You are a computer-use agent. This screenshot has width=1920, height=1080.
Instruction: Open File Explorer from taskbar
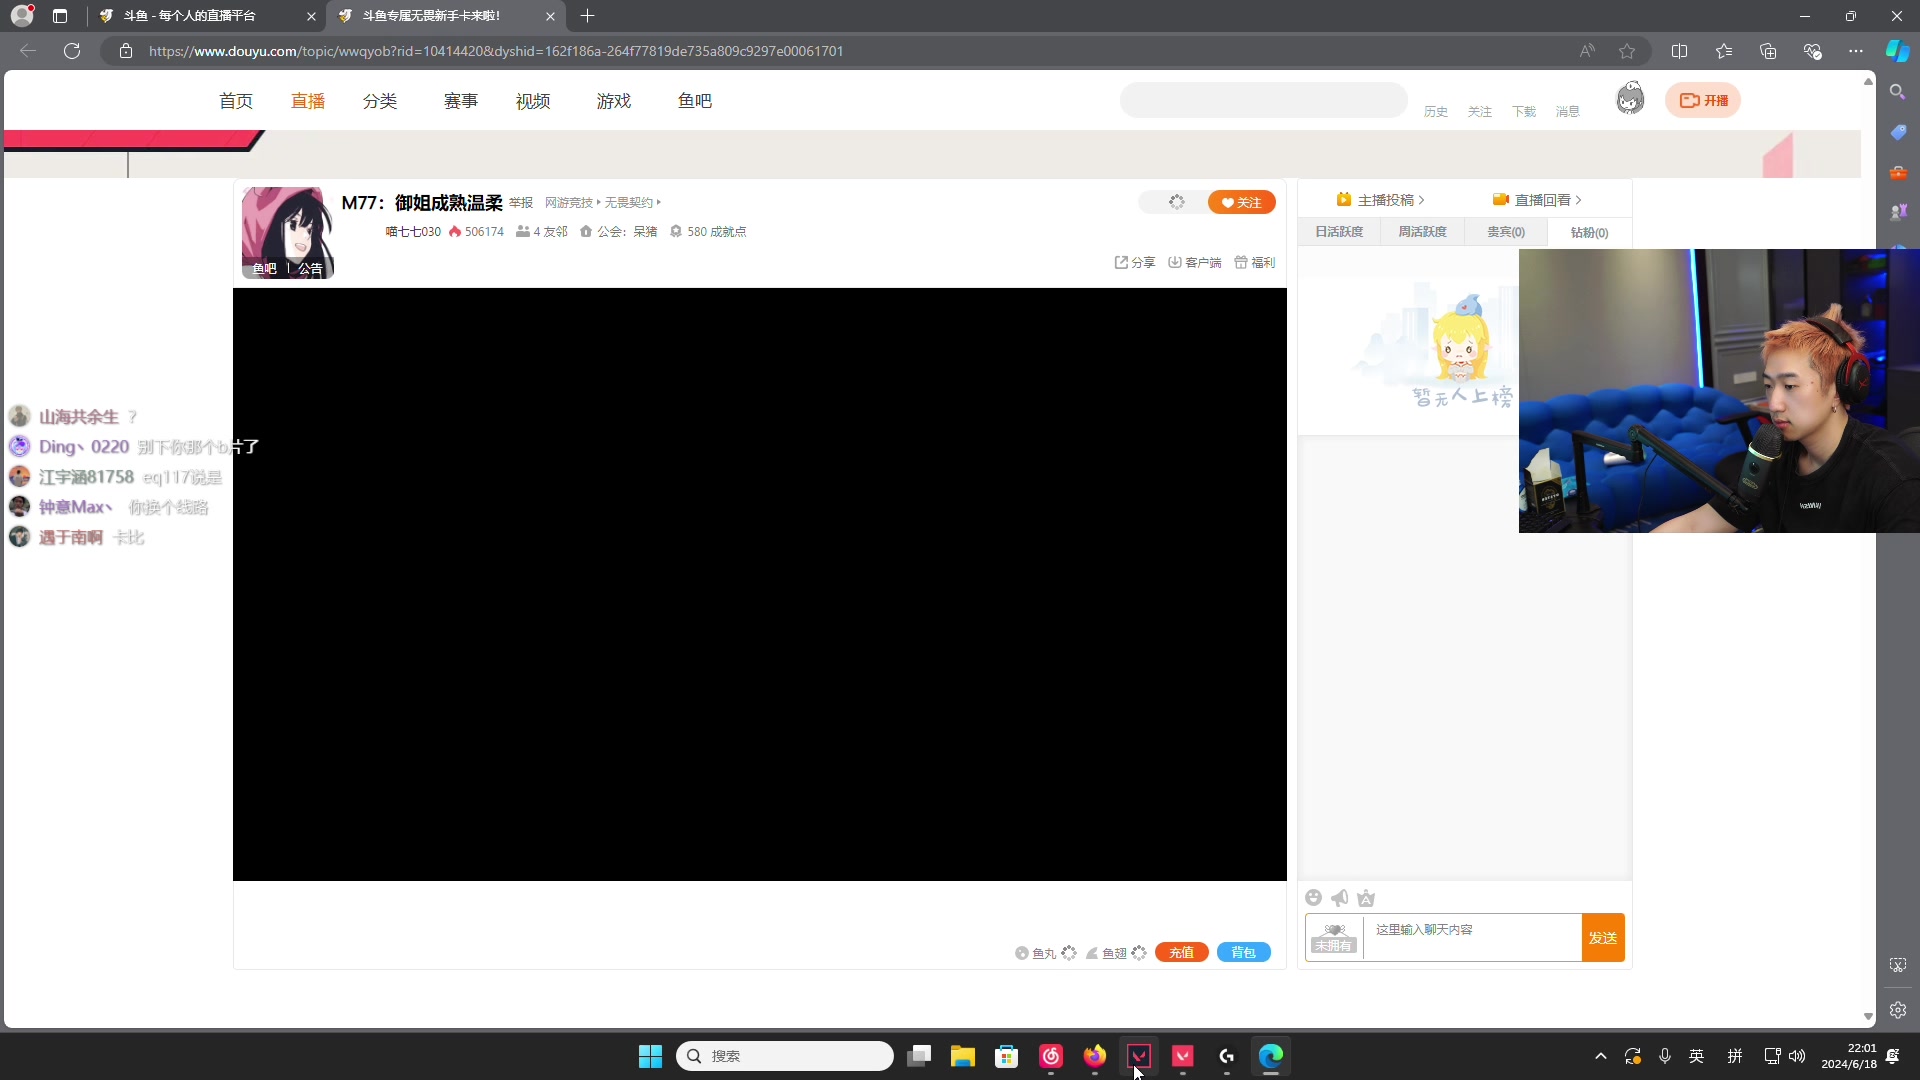pos(963,1056)
